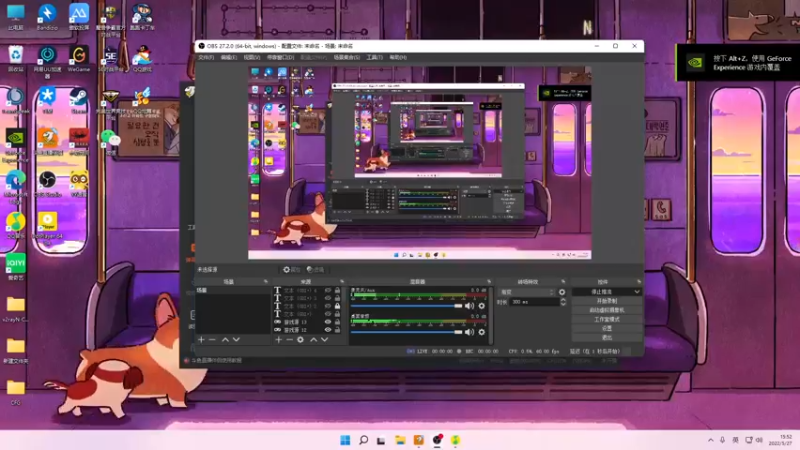Screen dimensions: 800x450
Task: Pop out the Scene Transitions dock
Action: tap(563, 282)
